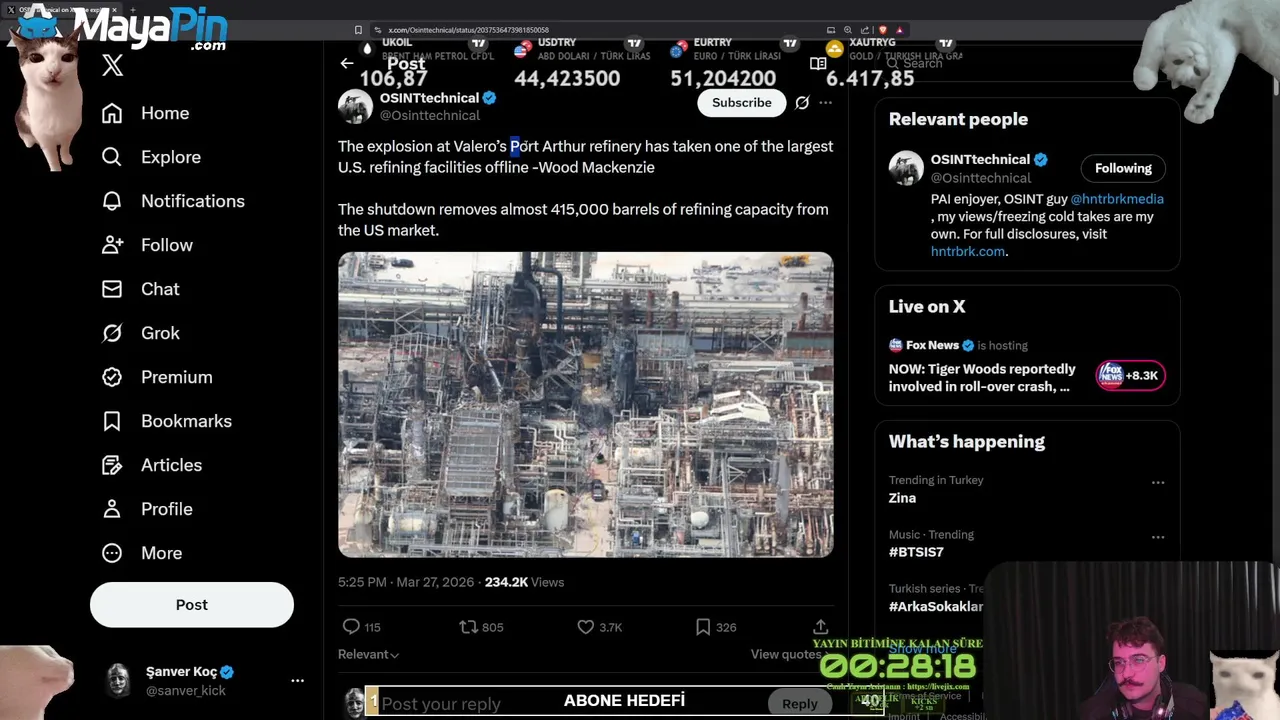Click the X logo icon in the sidebar
This screenshot has width=1280, height=720.
[x=112, y=66]
